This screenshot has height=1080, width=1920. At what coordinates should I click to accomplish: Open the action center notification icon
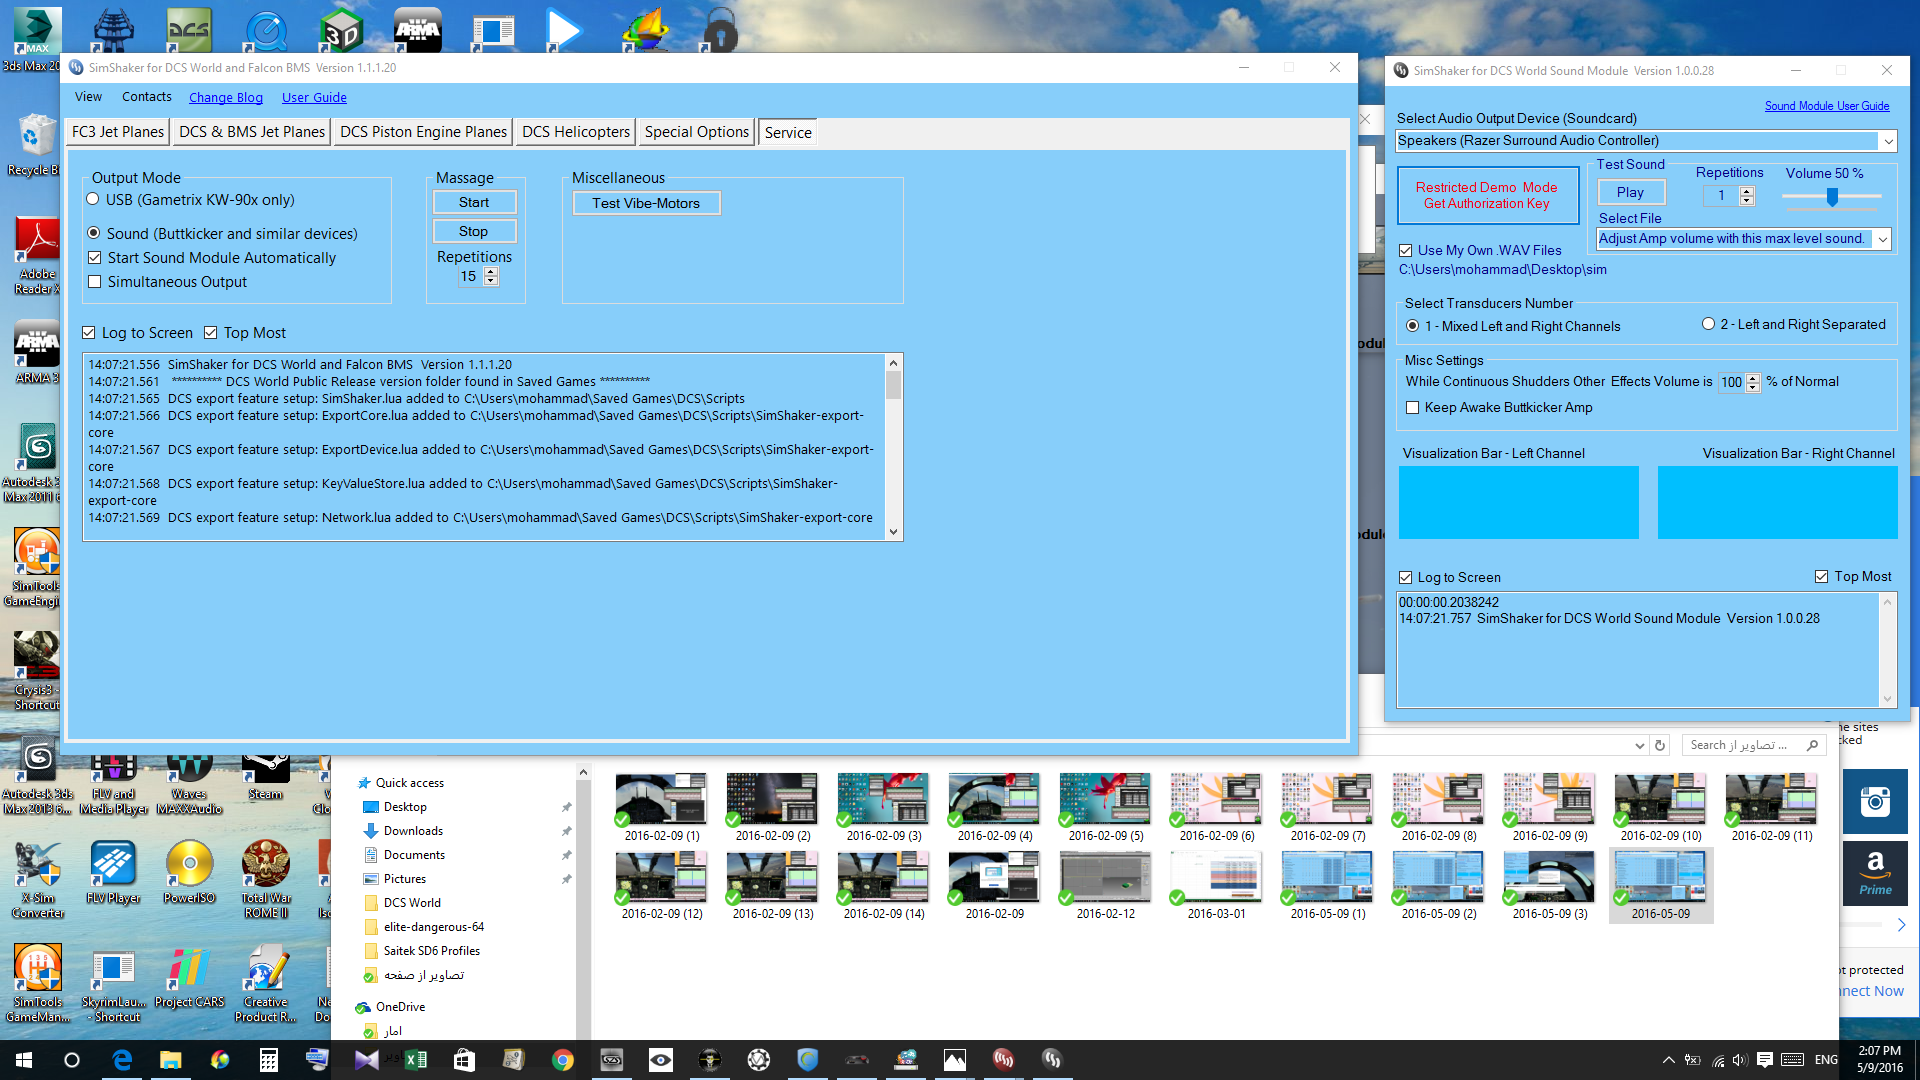1764,1060
